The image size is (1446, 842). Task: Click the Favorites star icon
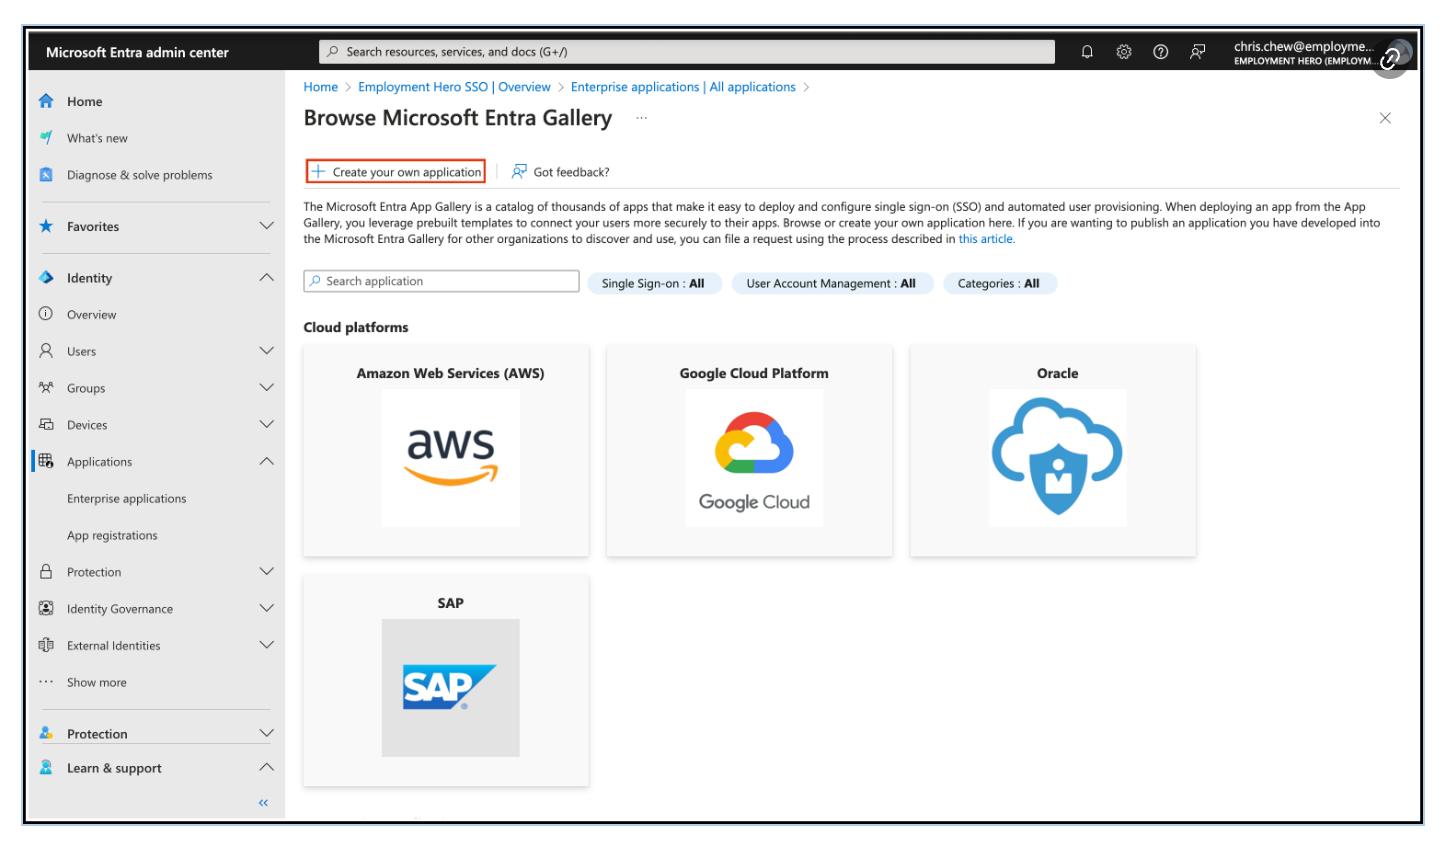tap(46, 226)
